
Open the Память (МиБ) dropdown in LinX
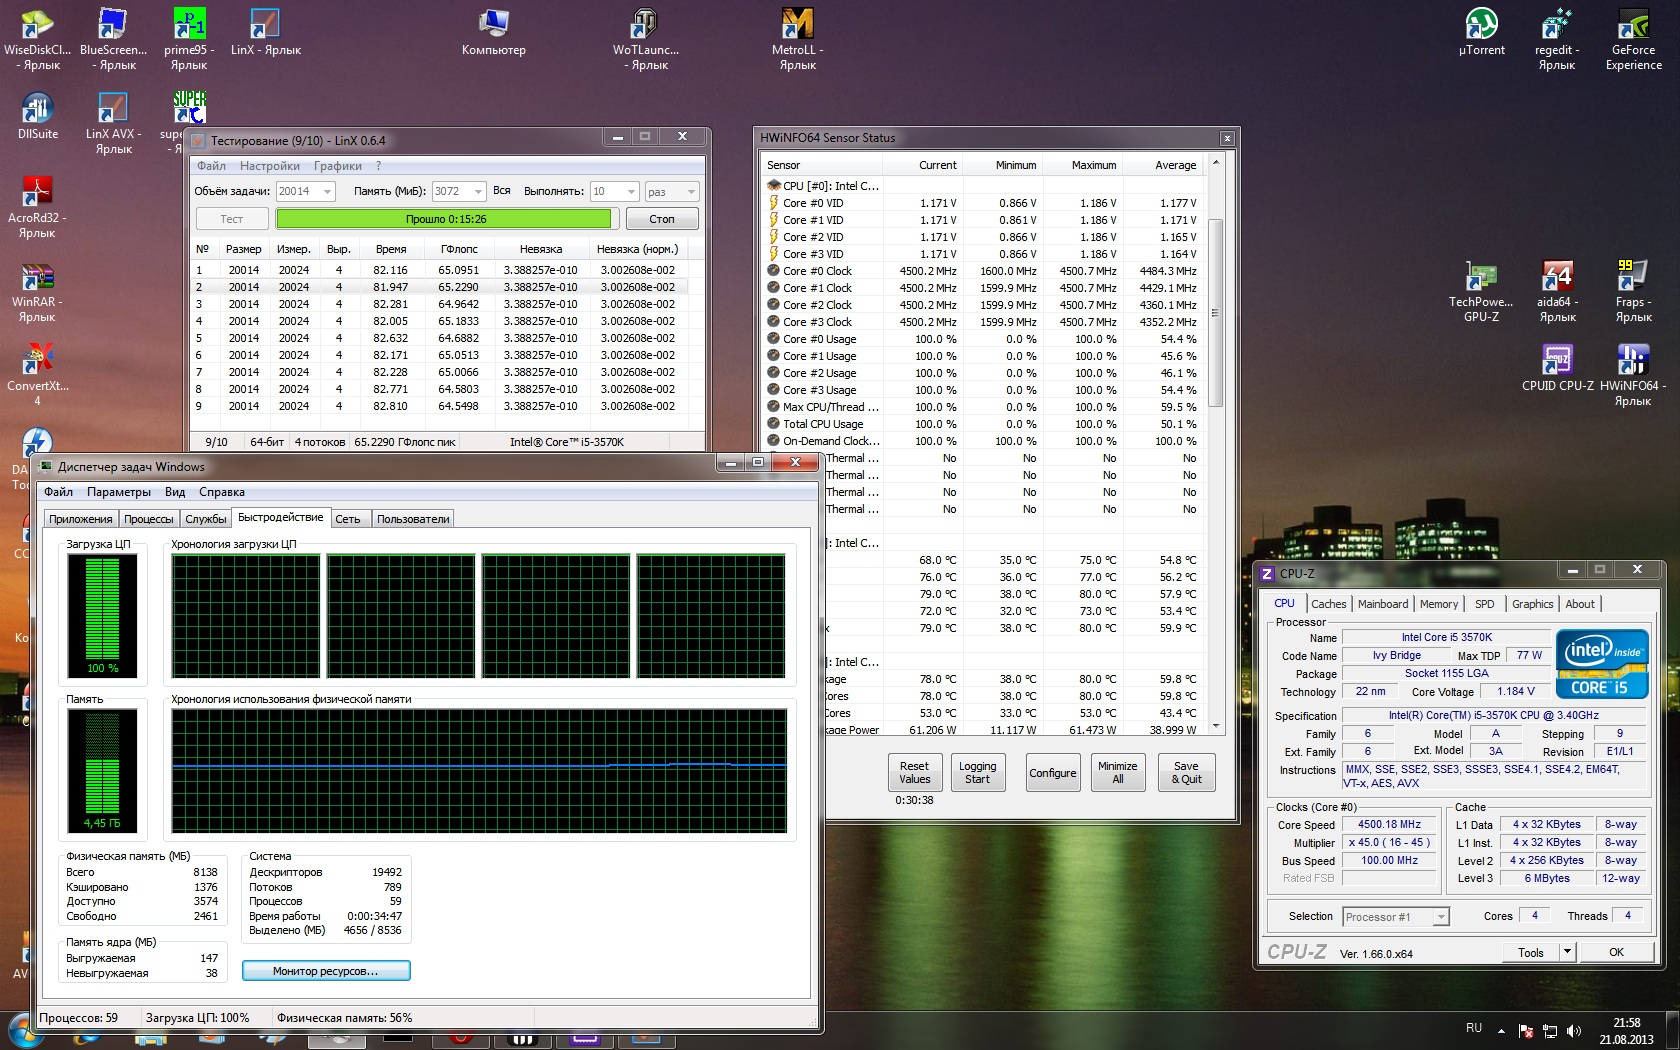[478, 191]
